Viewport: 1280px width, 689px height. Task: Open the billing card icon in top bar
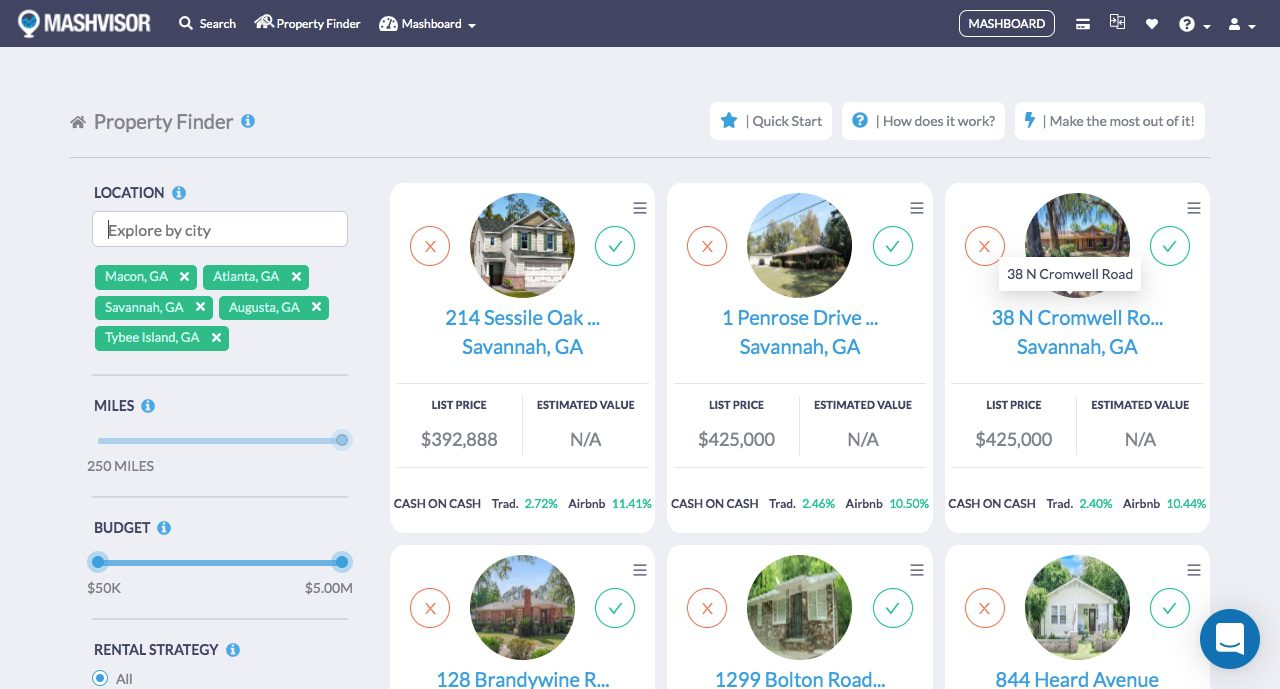click(x=1083, y=23)
